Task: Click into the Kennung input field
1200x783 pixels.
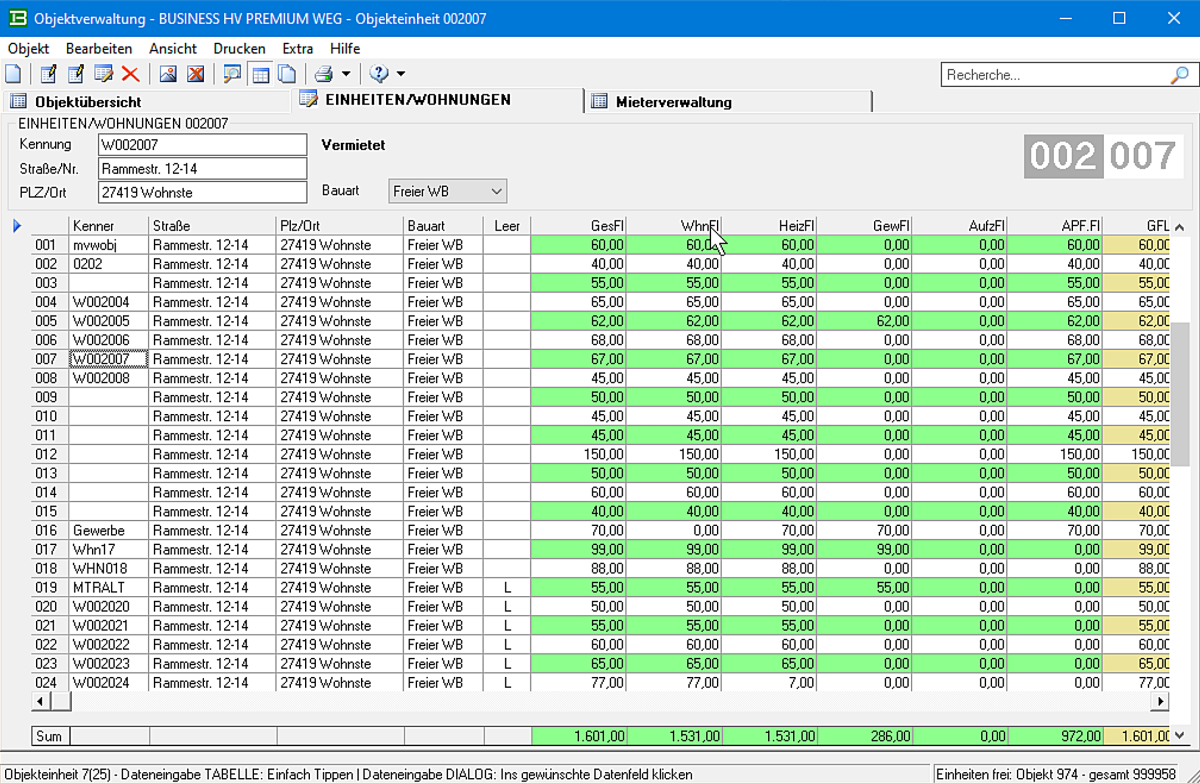Action: click(x=202, y=145)
